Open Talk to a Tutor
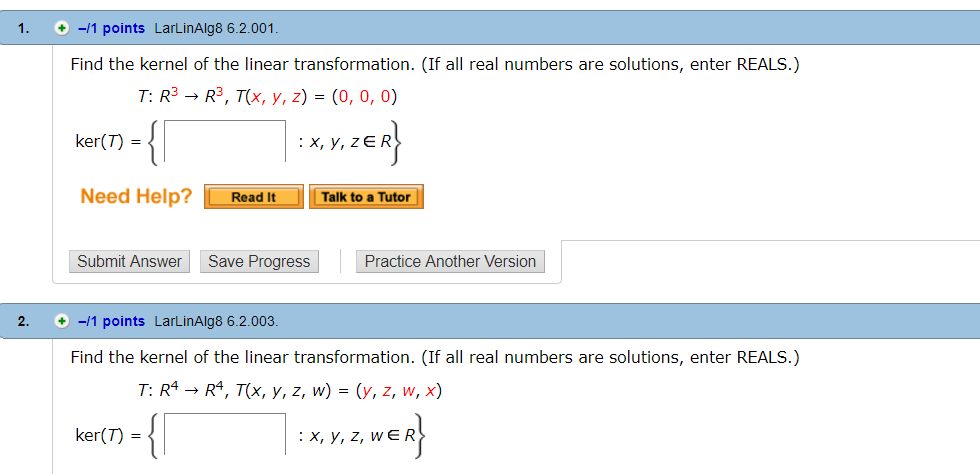The width and height of the screenshot is (980, 474). tap(366, 197)
